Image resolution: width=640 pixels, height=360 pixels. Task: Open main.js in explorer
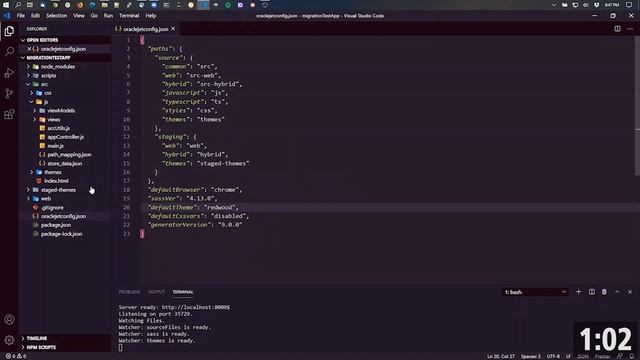56,146
